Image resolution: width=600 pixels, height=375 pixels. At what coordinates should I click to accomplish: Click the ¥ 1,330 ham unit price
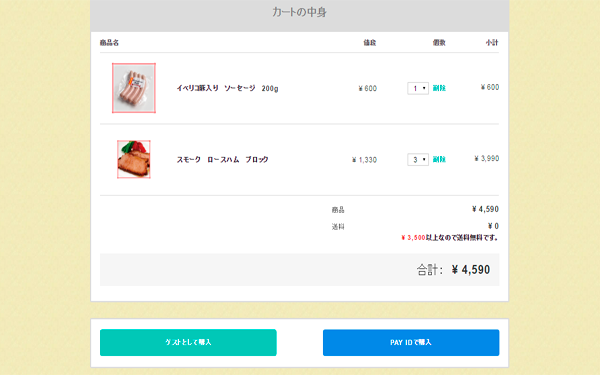click(x=364, y=160)
